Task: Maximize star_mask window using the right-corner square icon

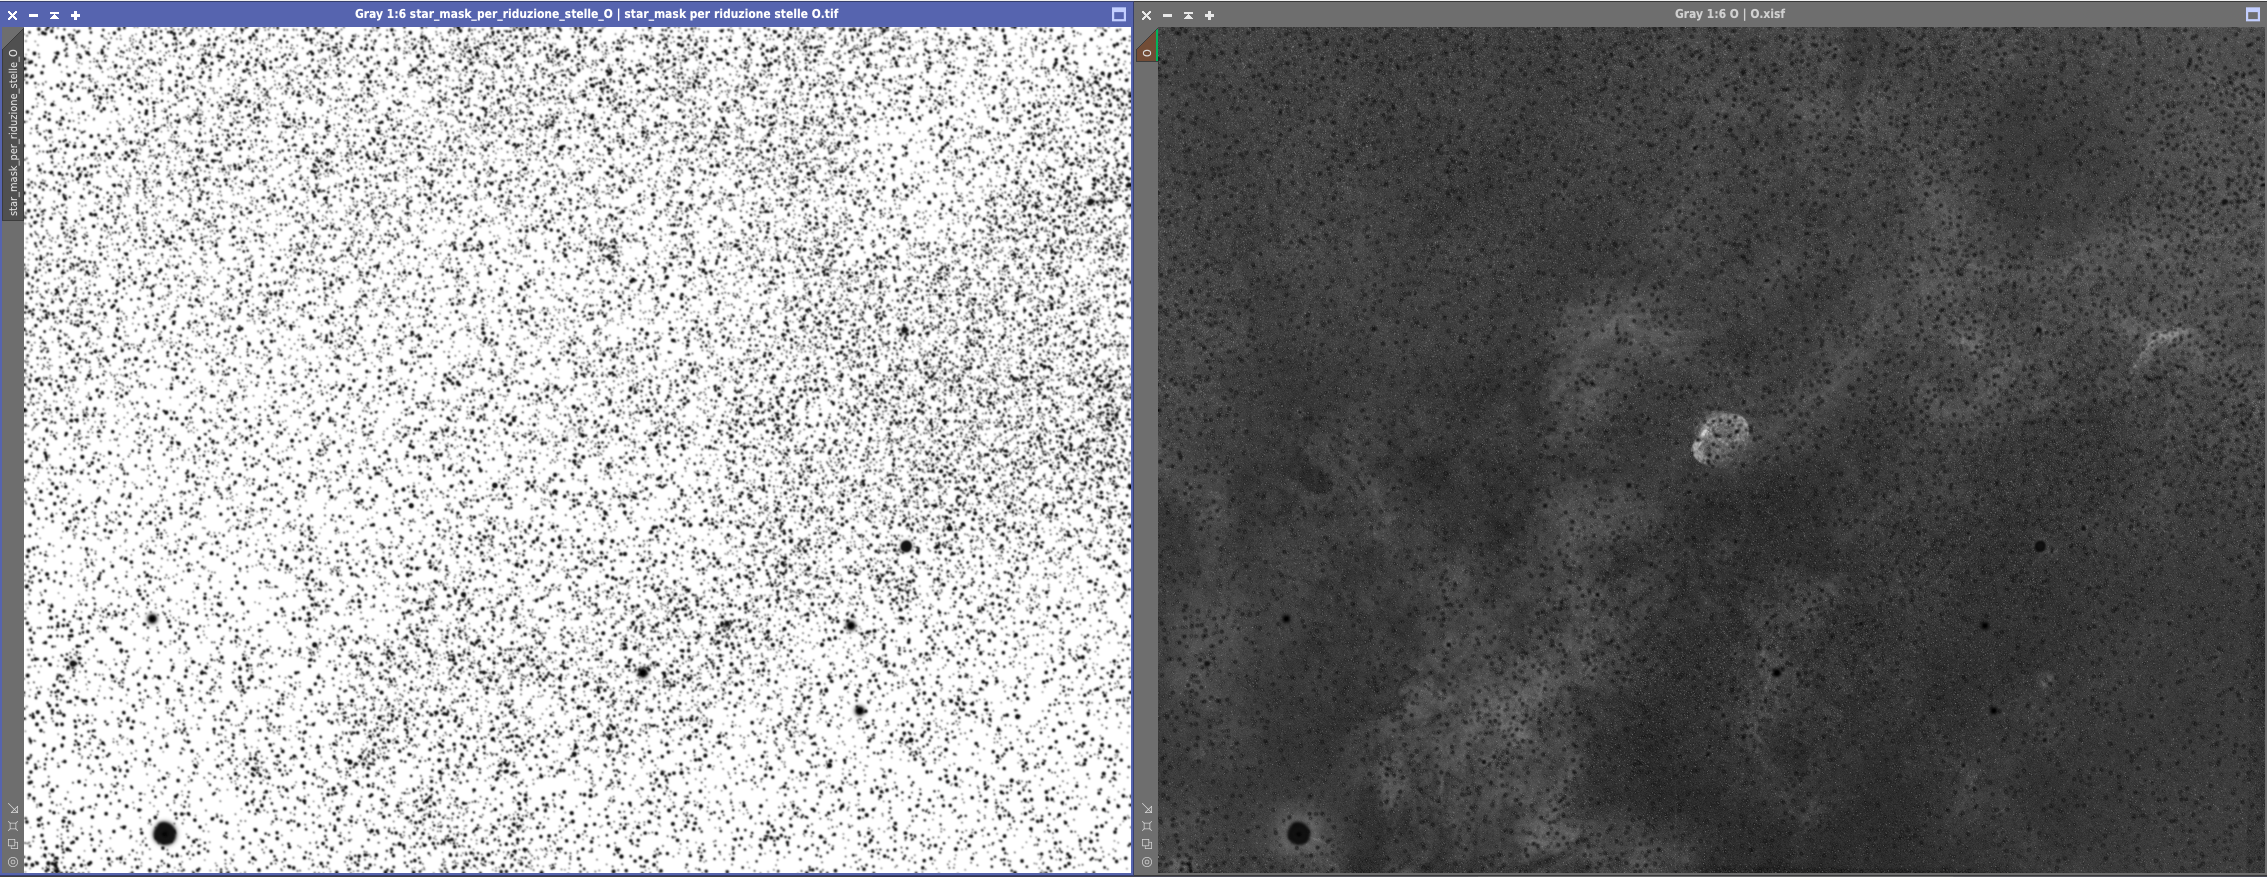Action: tap(1119, 14)
